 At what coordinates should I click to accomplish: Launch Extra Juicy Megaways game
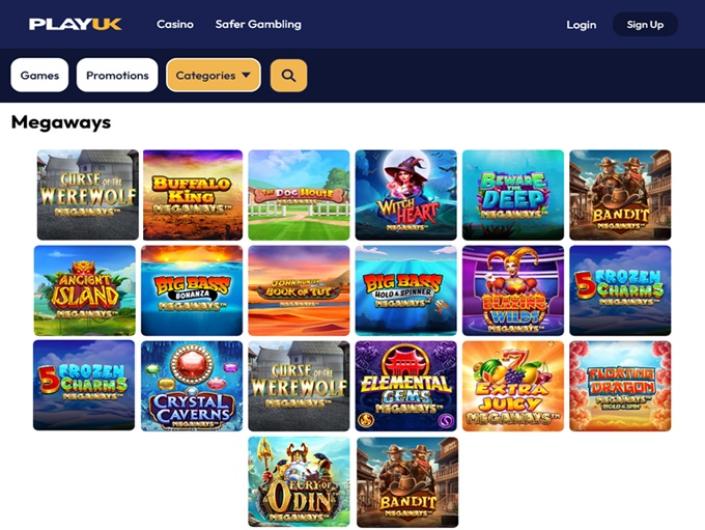pos(513,386)
